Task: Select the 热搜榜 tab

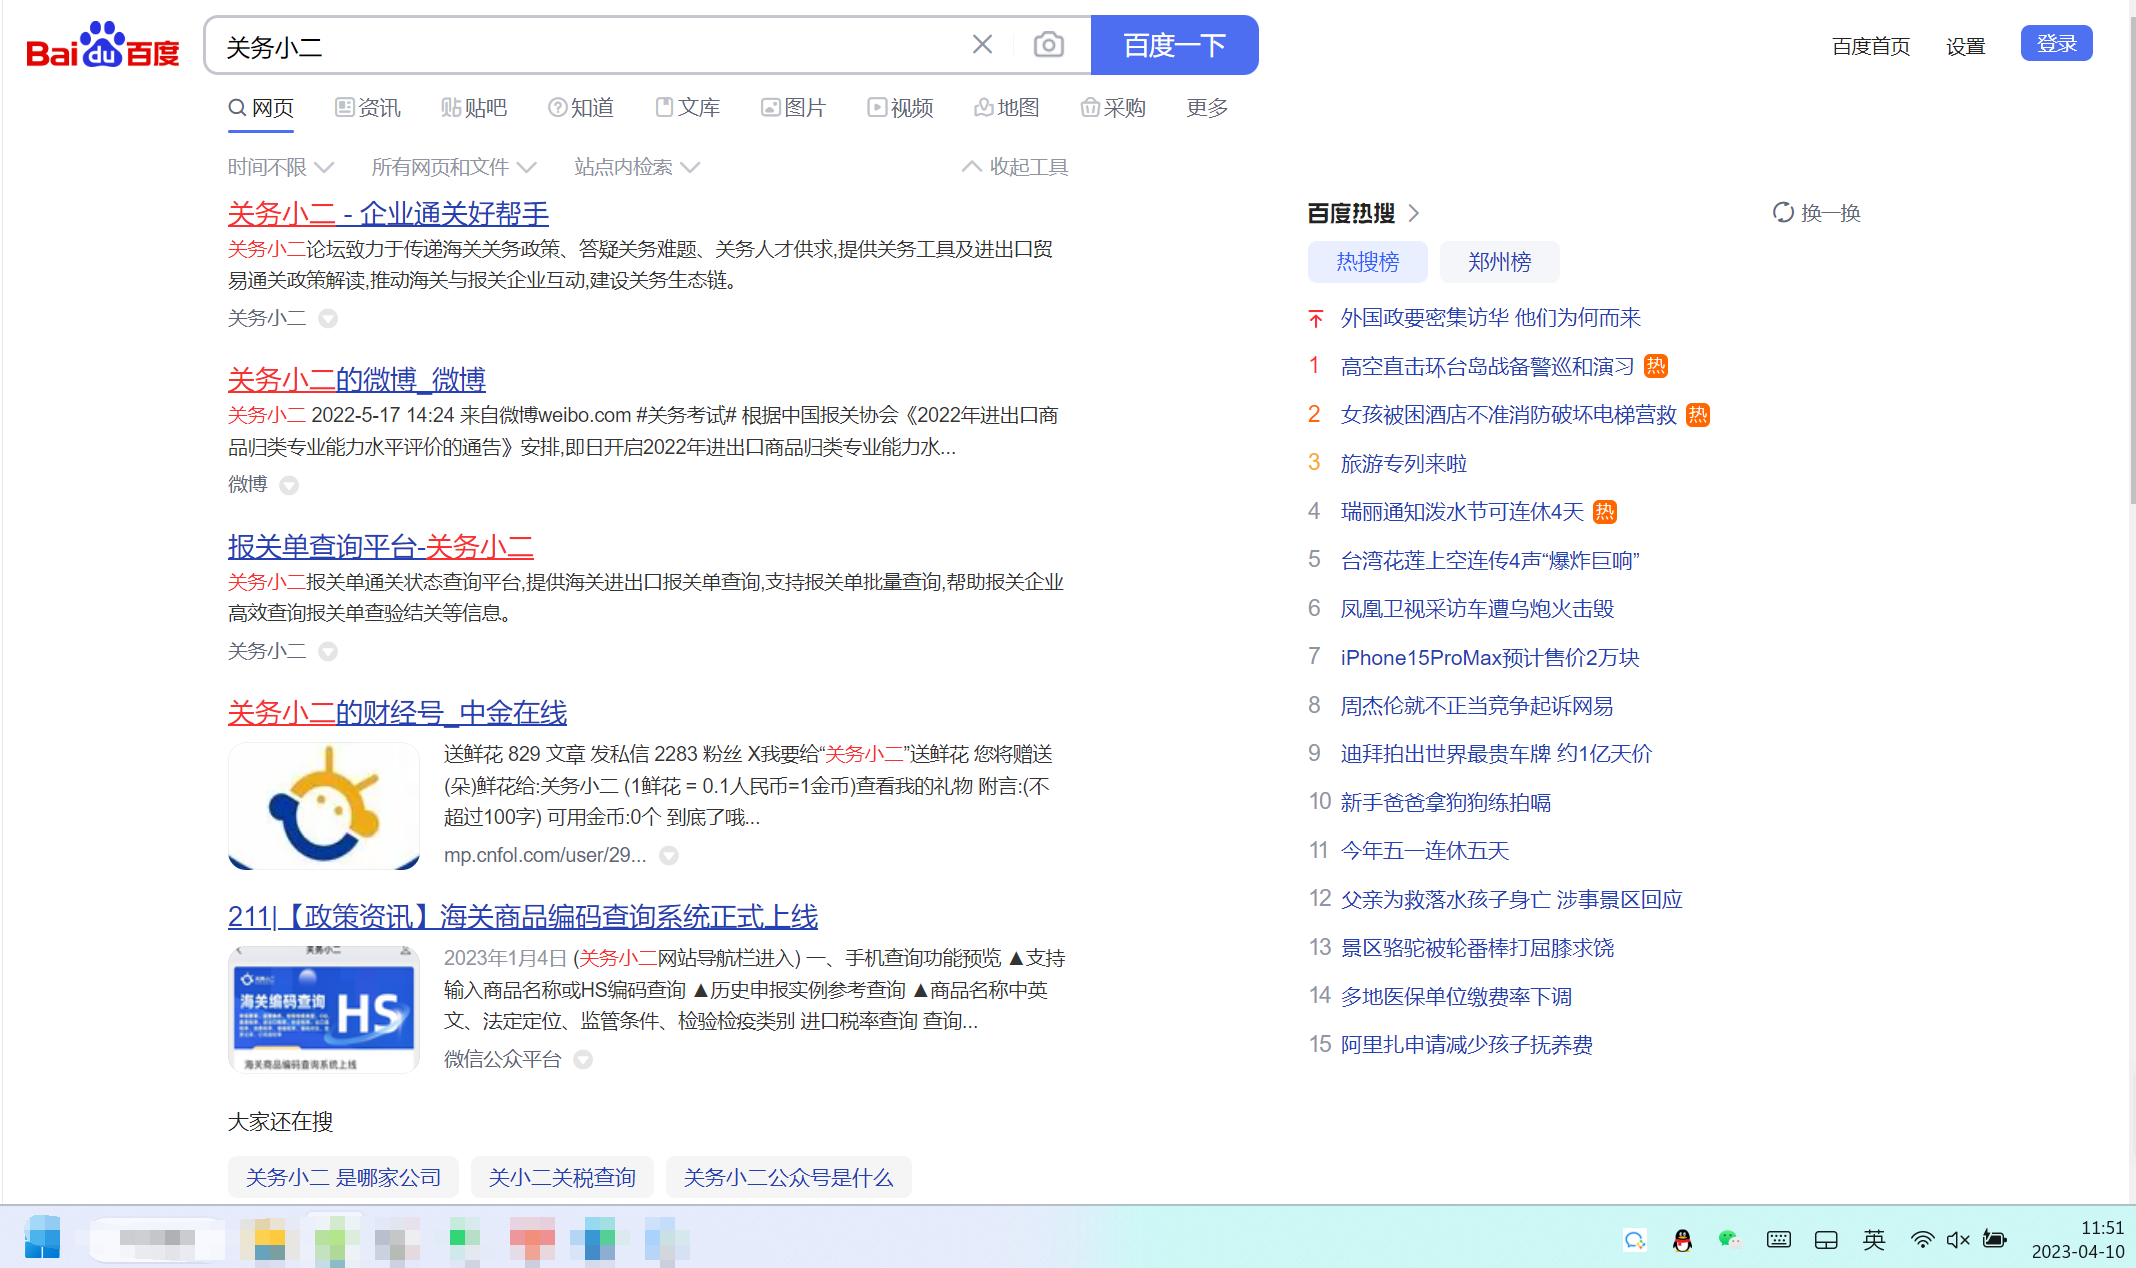Action: [1367, 262]
